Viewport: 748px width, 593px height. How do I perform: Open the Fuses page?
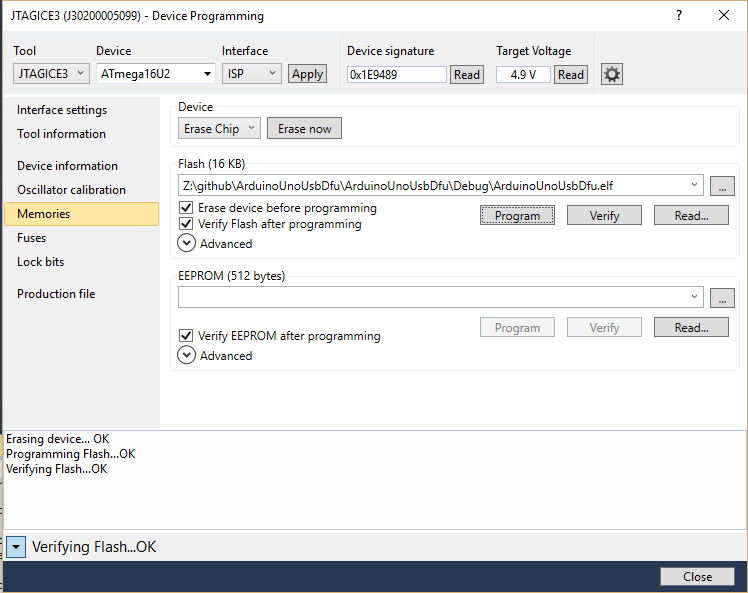point(31,238)
